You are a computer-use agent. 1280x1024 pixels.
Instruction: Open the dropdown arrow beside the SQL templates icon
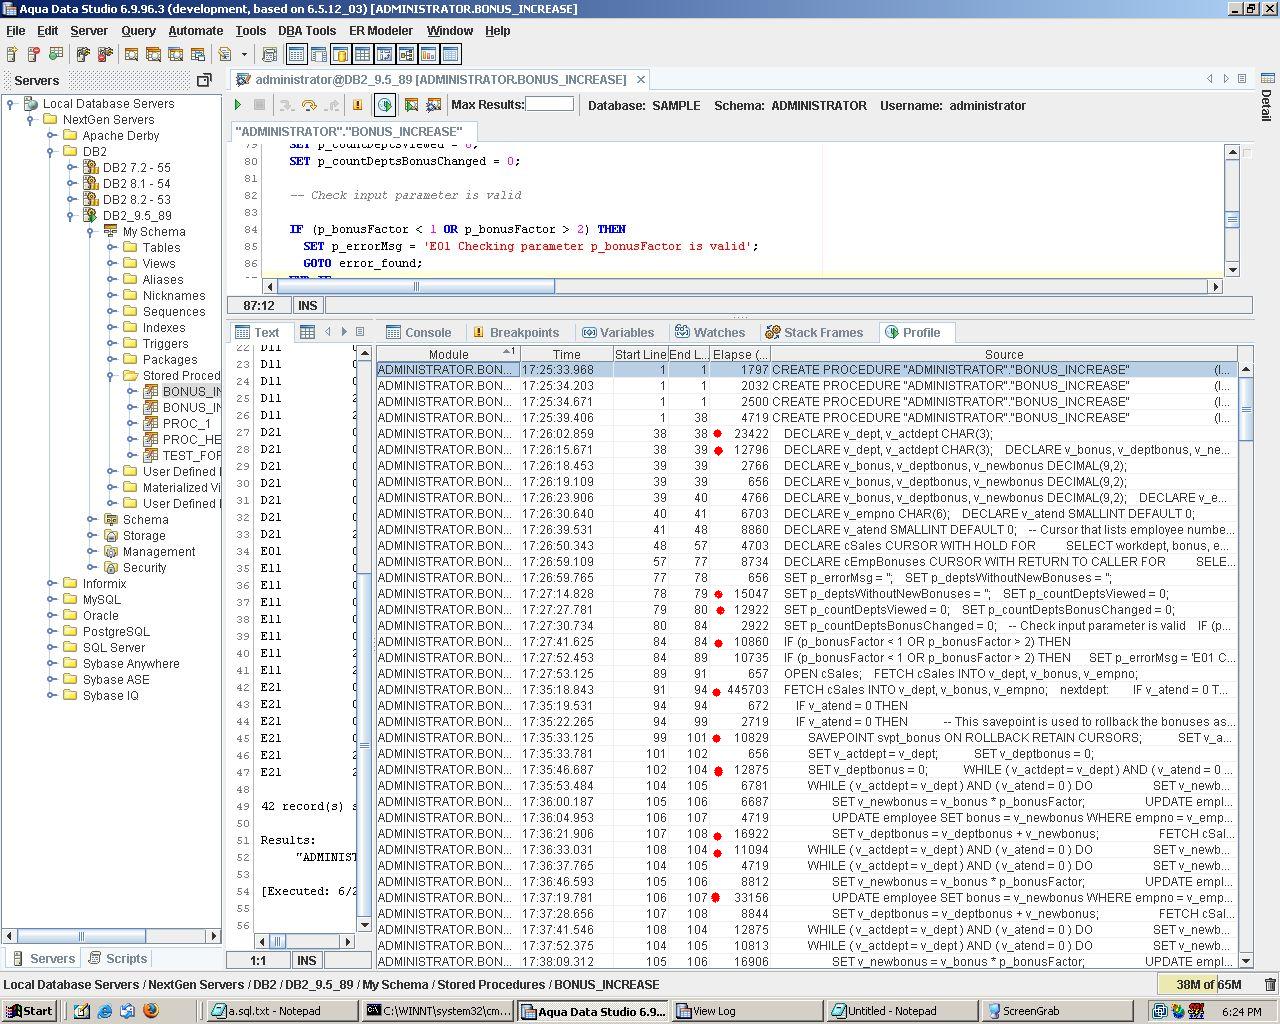(x=243, y=55)
